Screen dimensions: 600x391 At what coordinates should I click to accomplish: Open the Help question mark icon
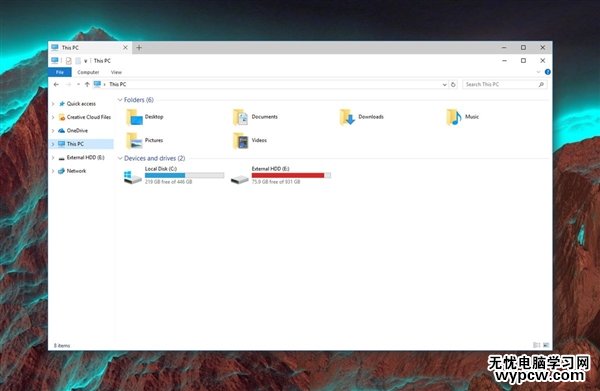pos(548,72)
